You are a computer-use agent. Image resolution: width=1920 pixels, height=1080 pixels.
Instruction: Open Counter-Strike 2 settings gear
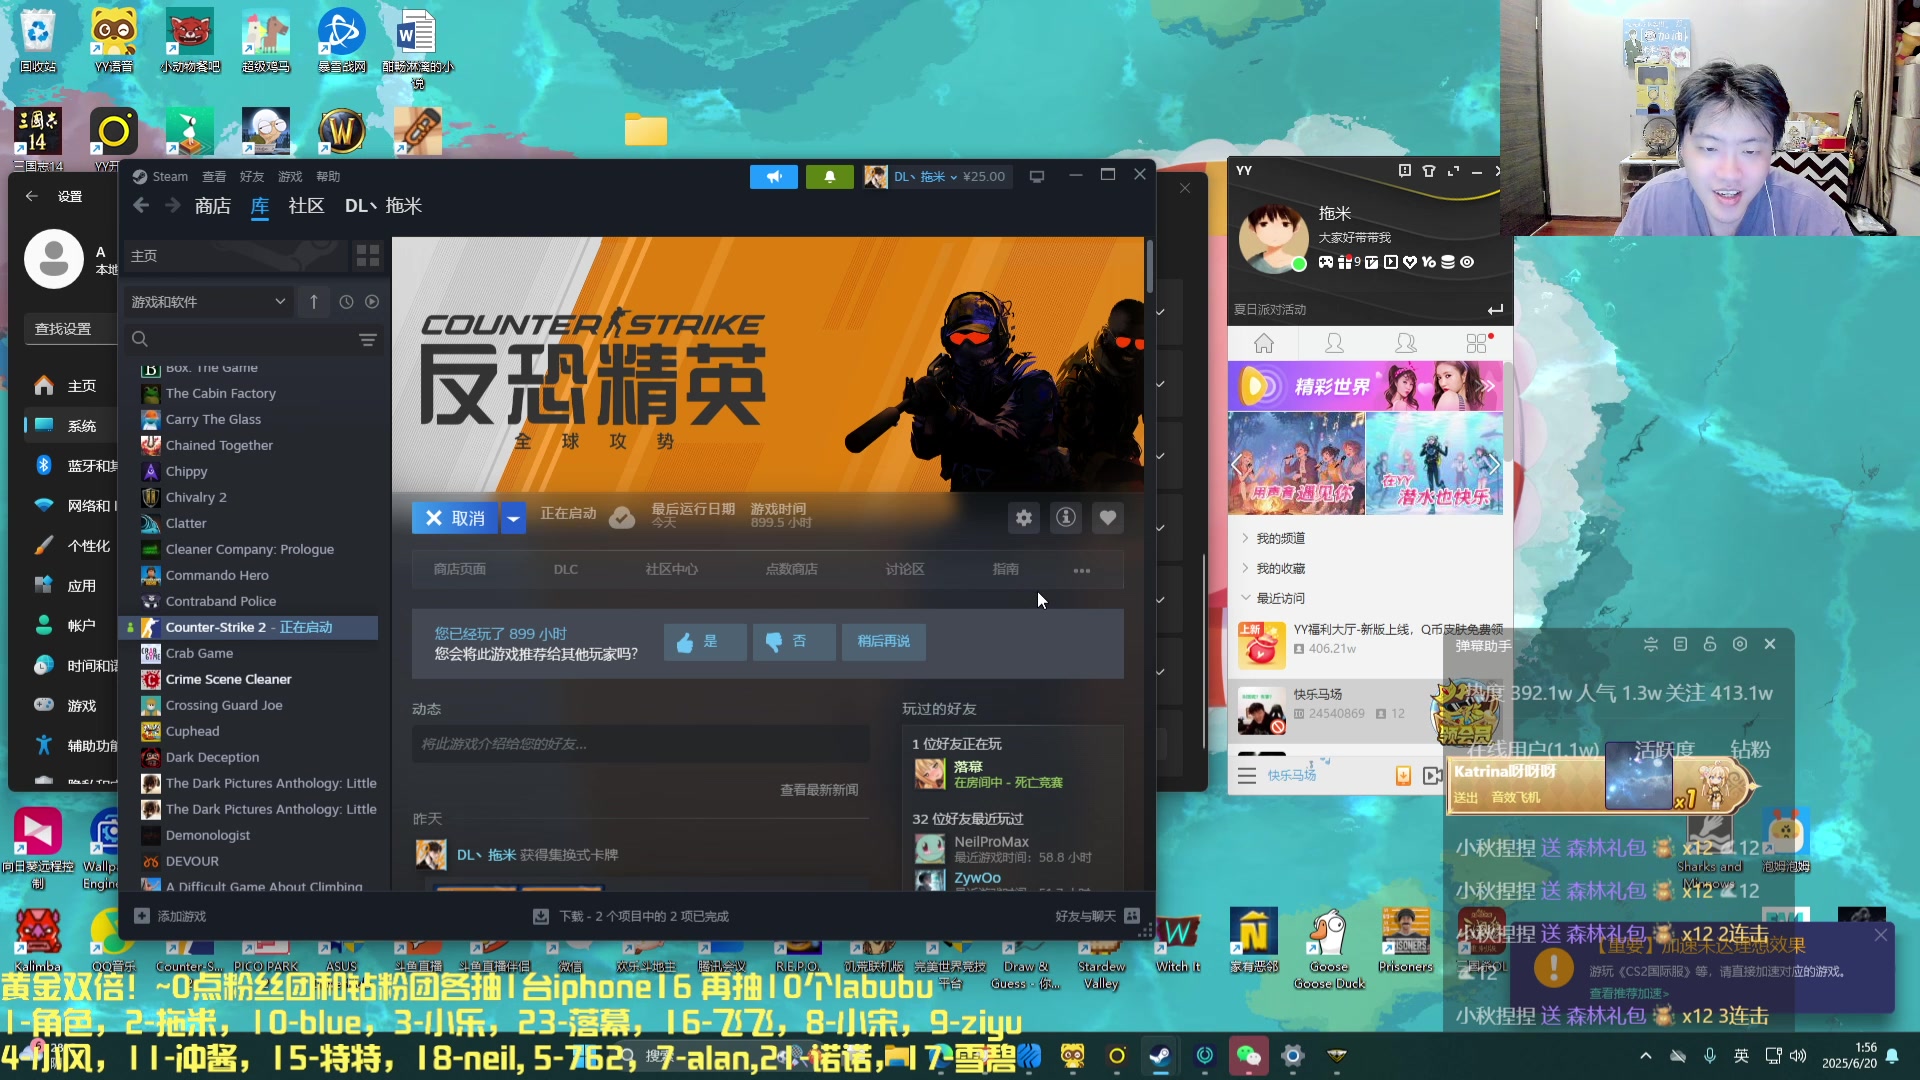(1024, 518)
